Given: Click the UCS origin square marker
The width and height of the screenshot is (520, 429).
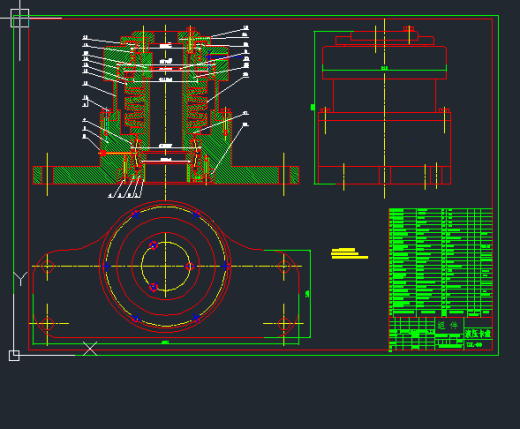Looking at the screenshot, I should 14,355.
